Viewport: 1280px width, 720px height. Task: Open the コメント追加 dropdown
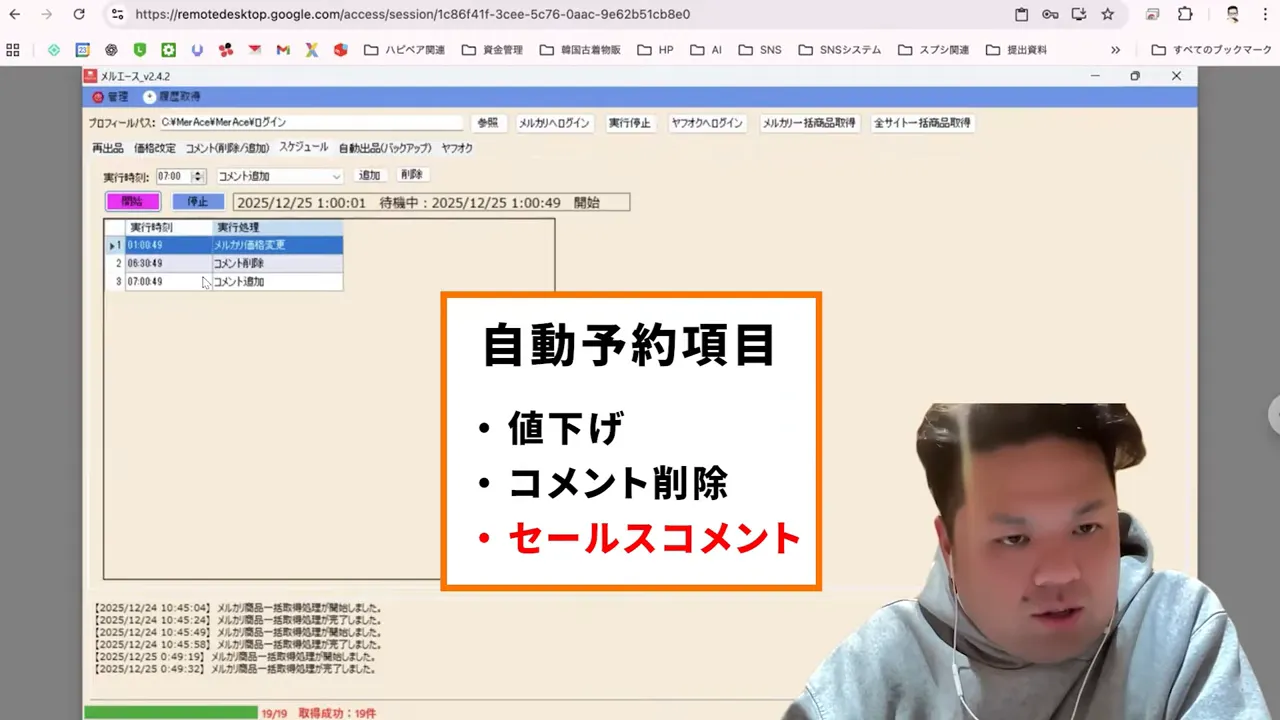[336, 174]
